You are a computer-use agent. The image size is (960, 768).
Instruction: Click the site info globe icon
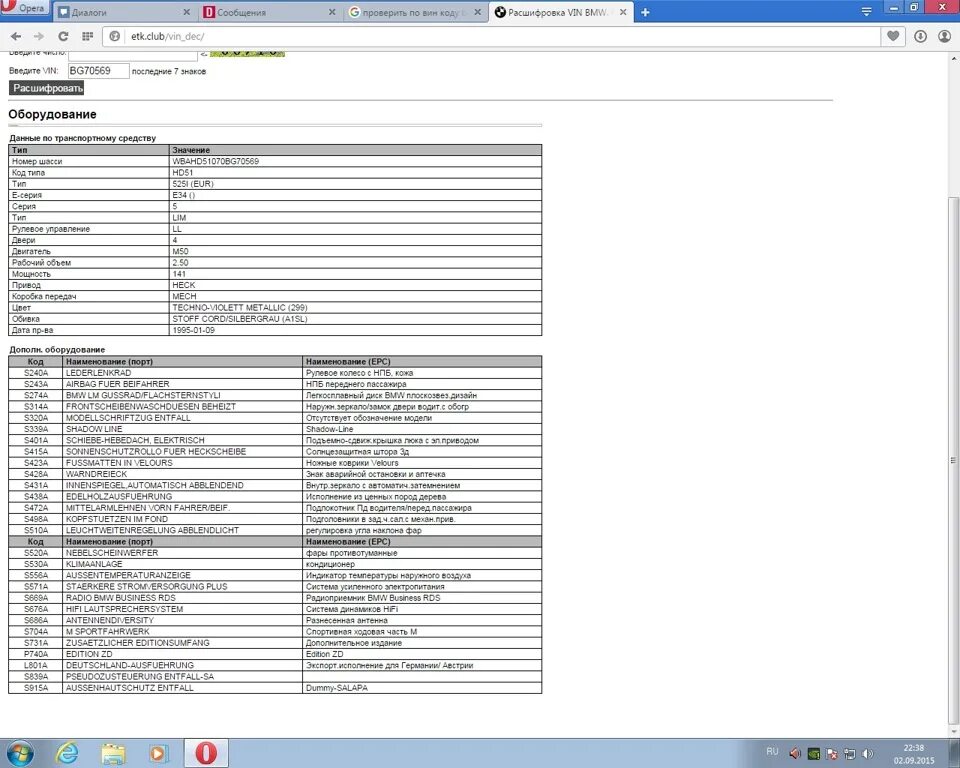[114, 37]
